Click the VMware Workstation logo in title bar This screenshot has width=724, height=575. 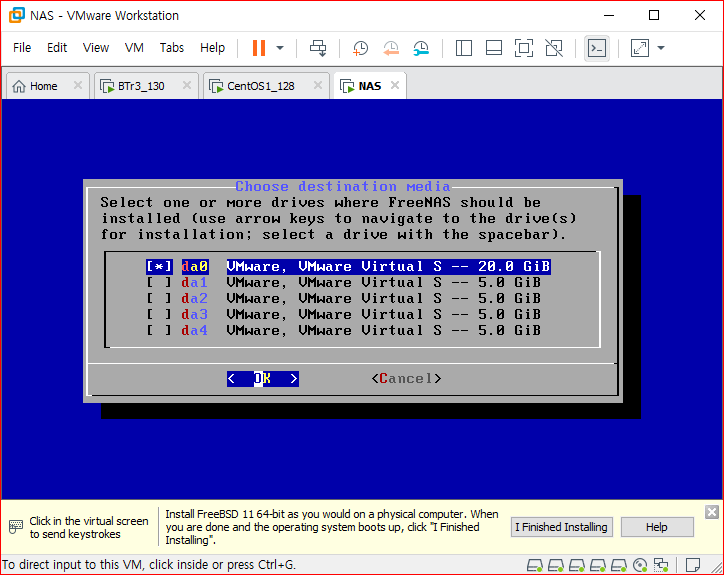17,15
